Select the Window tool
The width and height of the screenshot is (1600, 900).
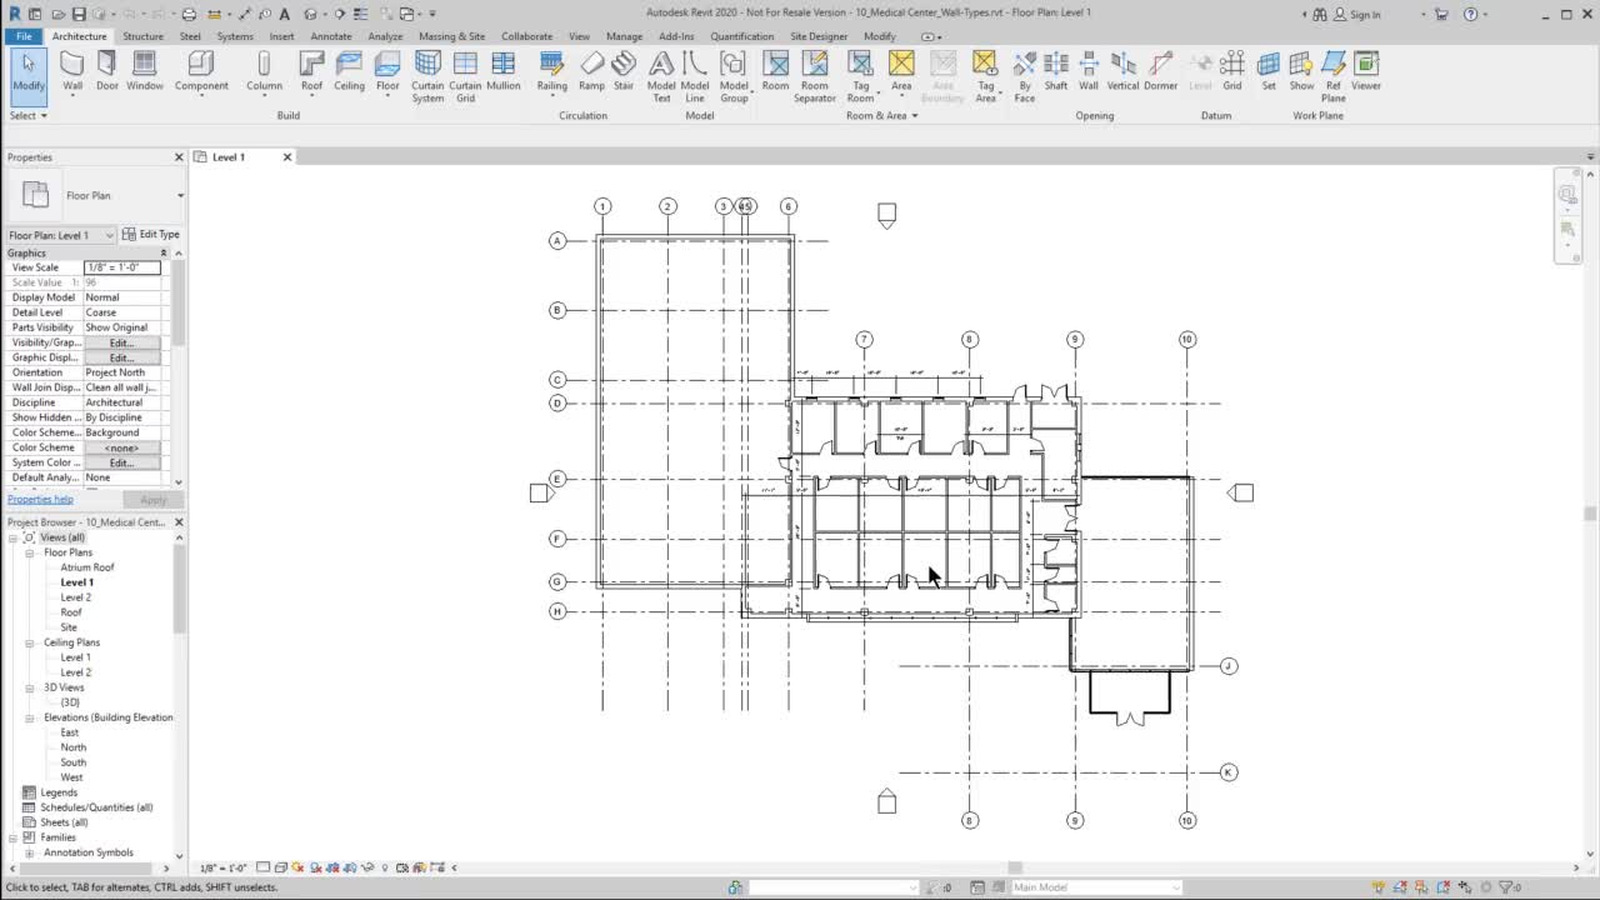pyautogui.click(x=145, y=71)
